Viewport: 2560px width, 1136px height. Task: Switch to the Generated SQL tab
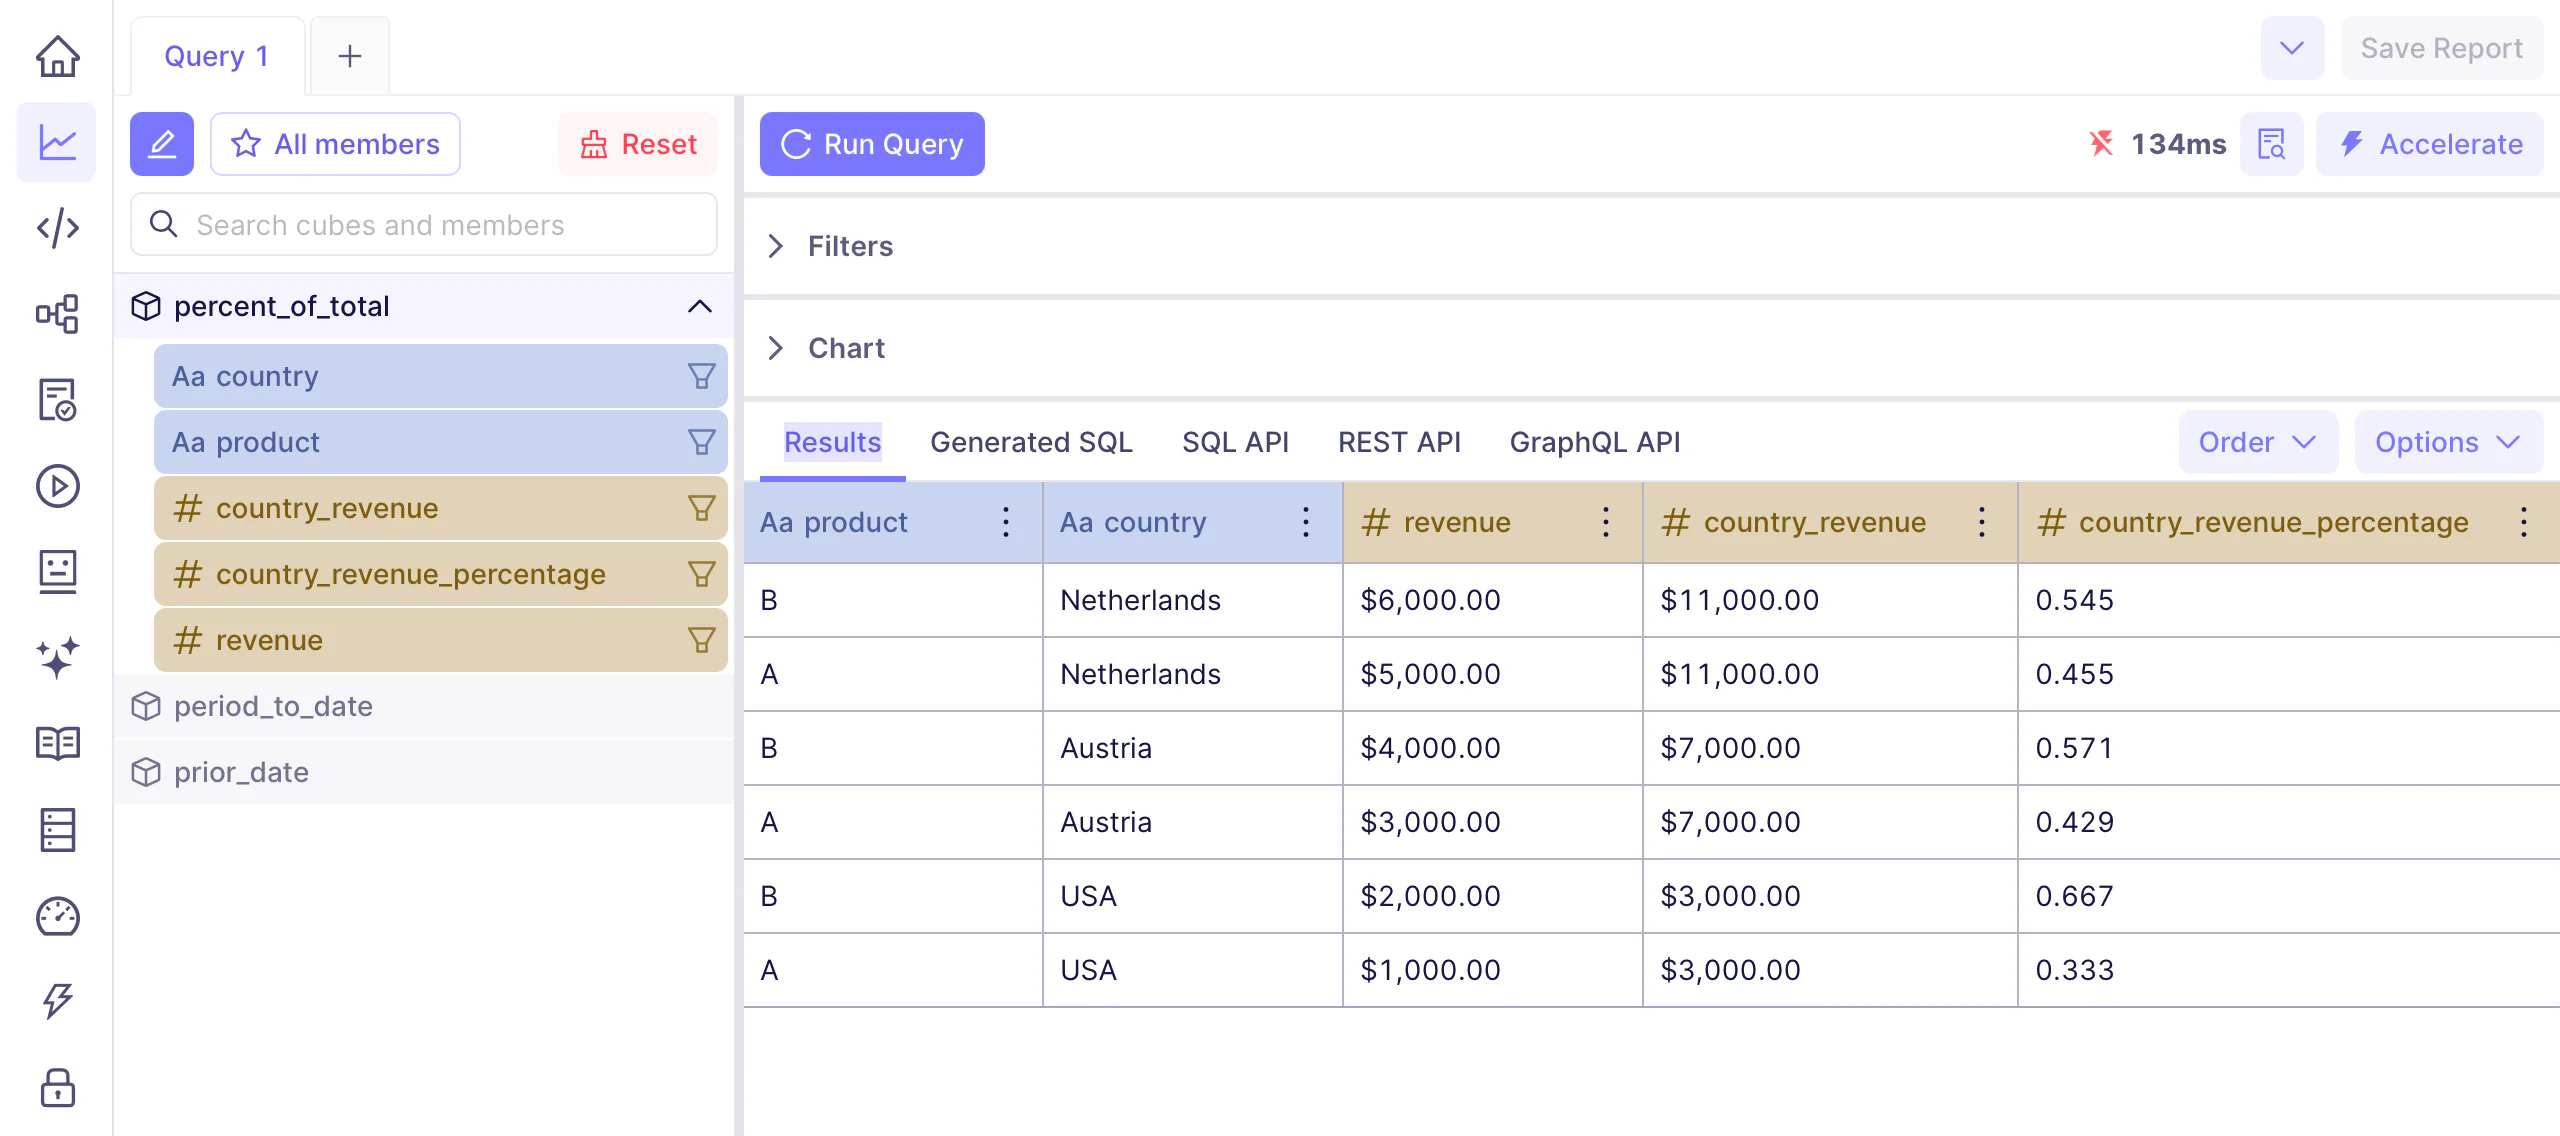pos(1031,442)
